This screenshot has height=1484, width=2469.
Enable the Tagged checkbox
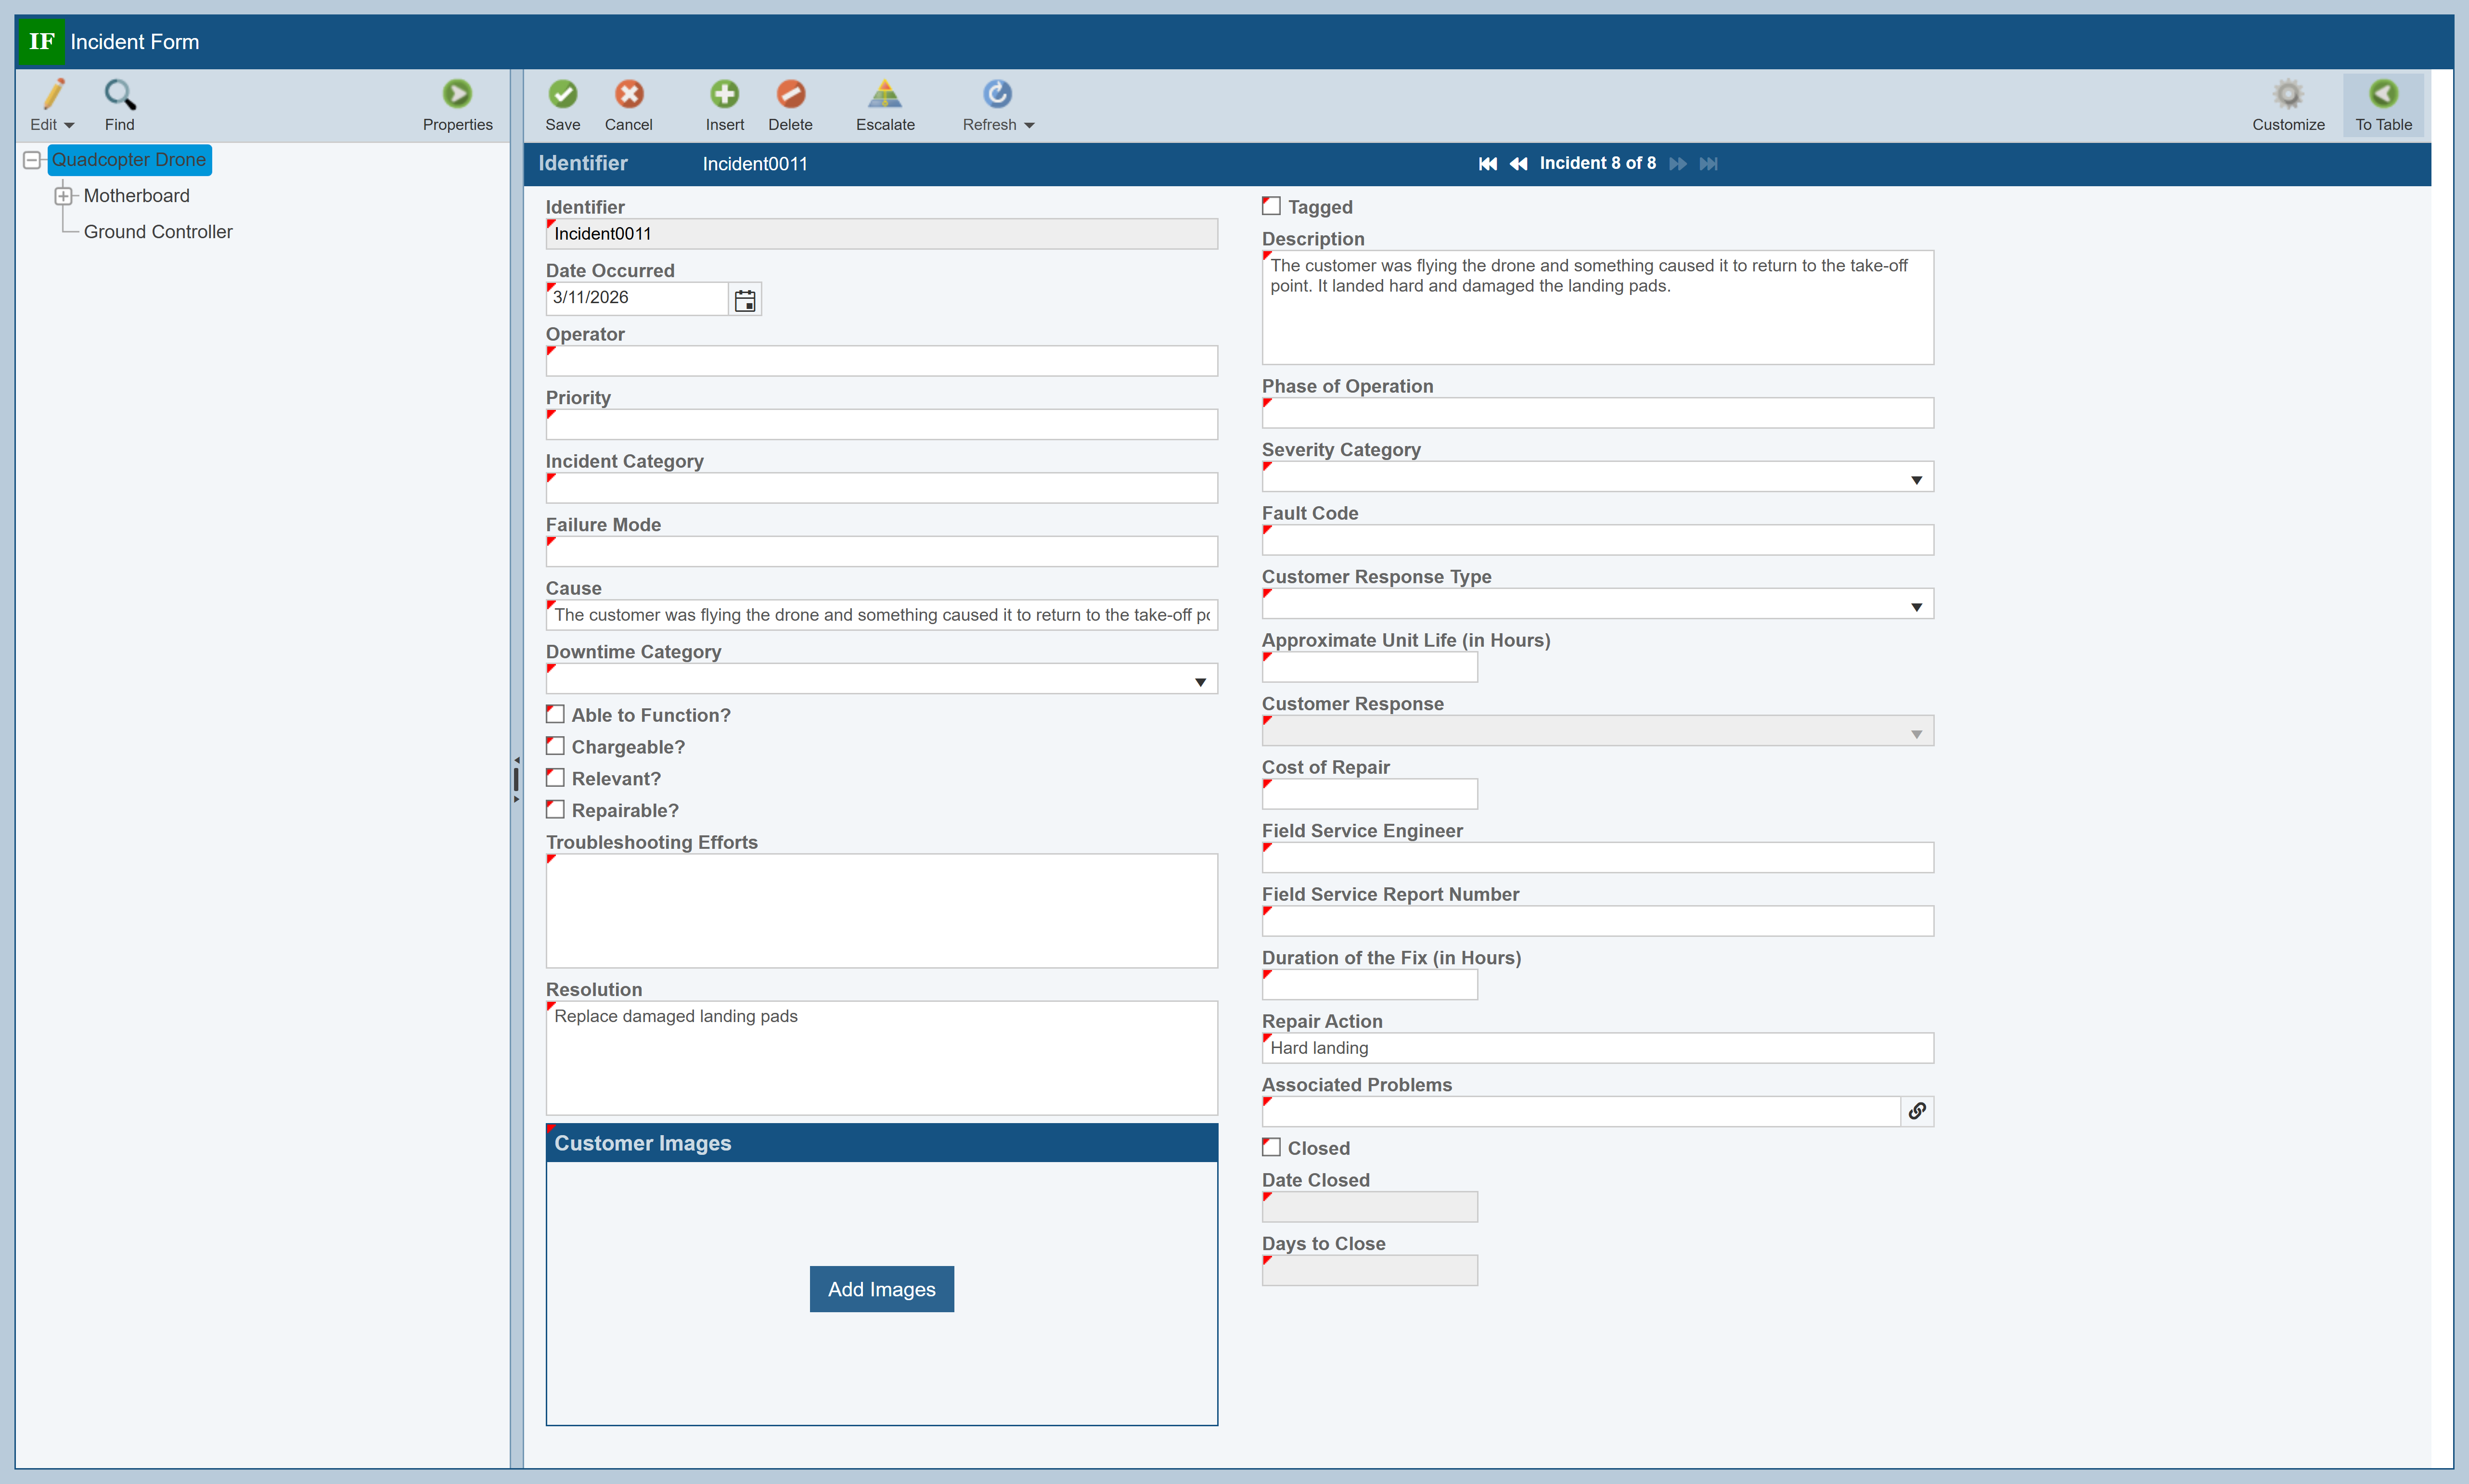pos(1272,206)
